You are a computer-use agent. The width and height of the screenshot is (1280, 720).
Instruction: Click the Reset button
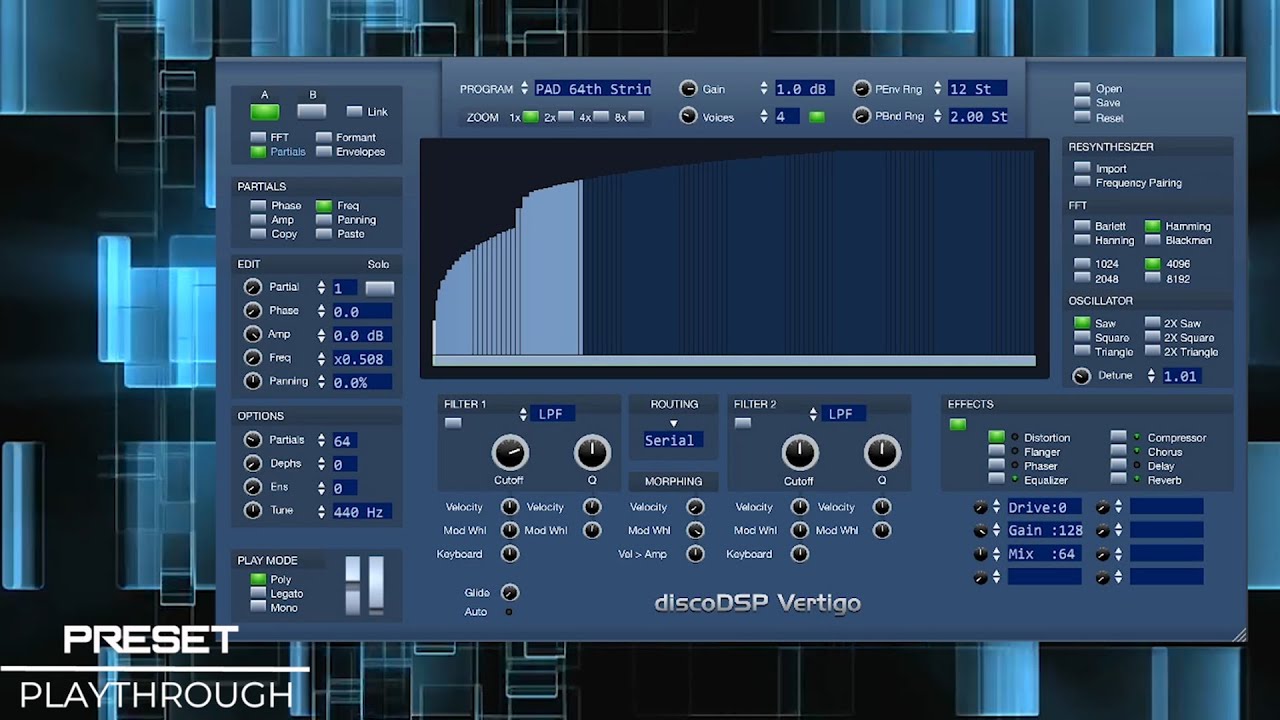[x=1082, y=118]
